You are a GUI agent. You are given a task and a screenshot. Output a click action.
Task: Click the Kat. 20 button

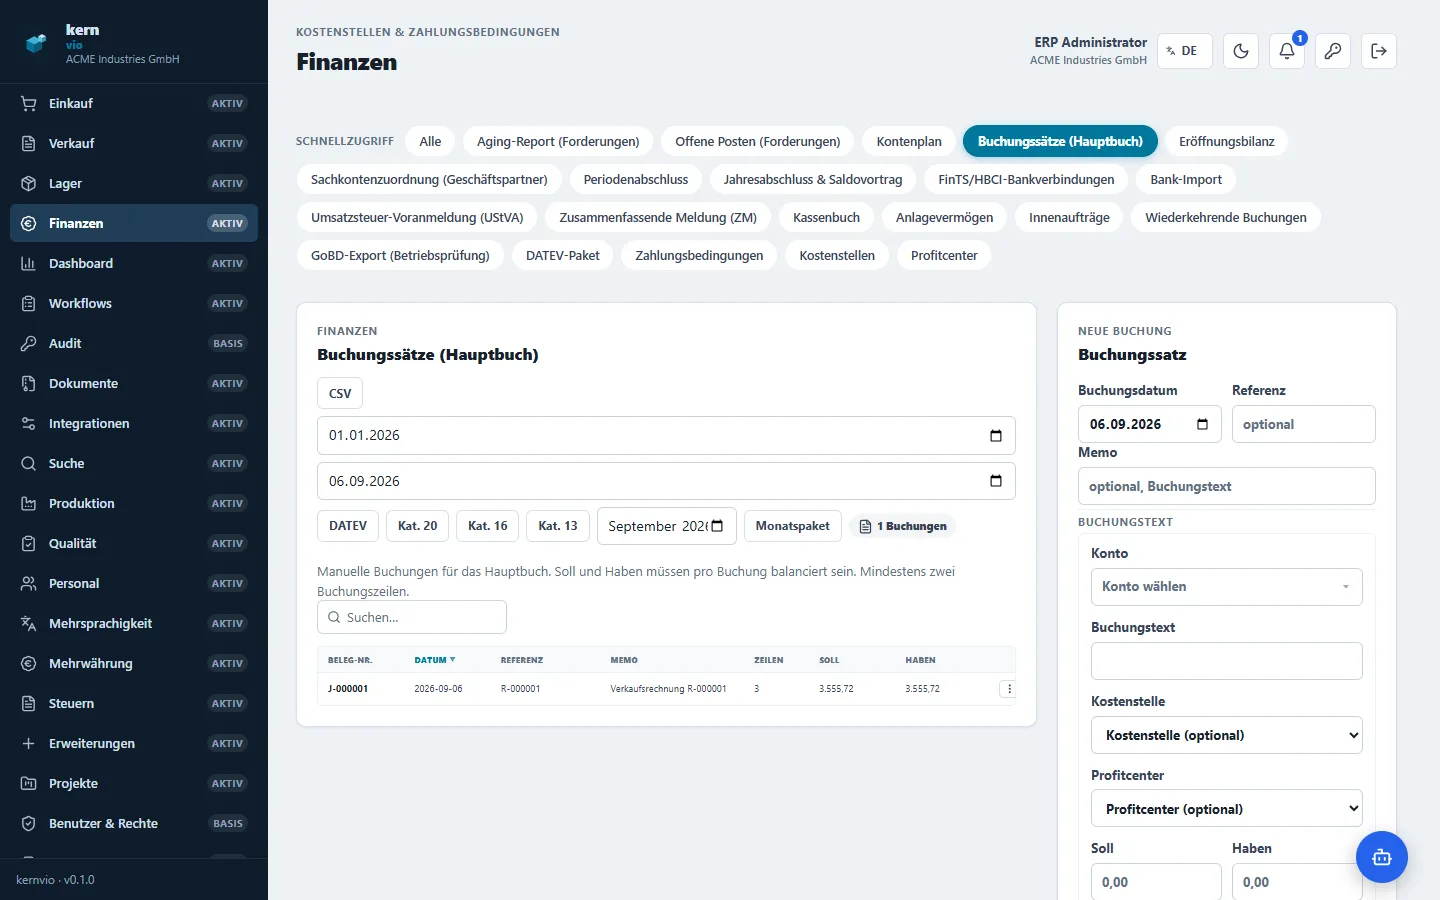418,526
